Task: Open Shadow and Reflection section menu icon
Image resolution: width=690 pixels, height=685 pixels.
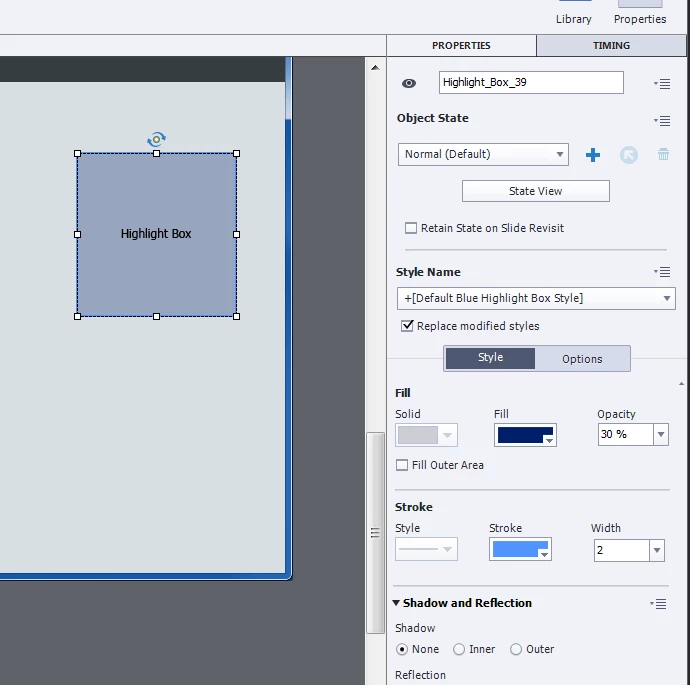Action: (x=658, y=604)
